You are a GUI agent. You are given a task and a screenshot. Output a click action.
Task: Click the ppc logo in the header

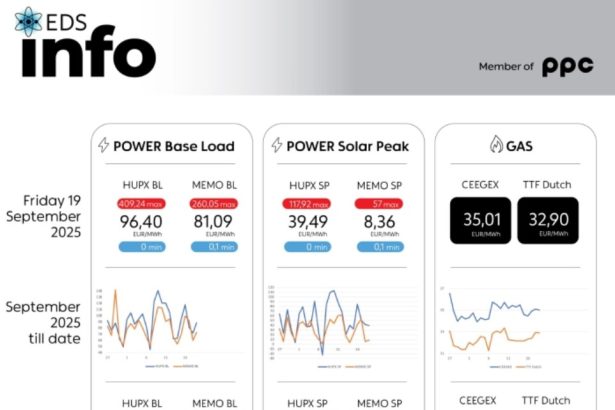[568, 67]
